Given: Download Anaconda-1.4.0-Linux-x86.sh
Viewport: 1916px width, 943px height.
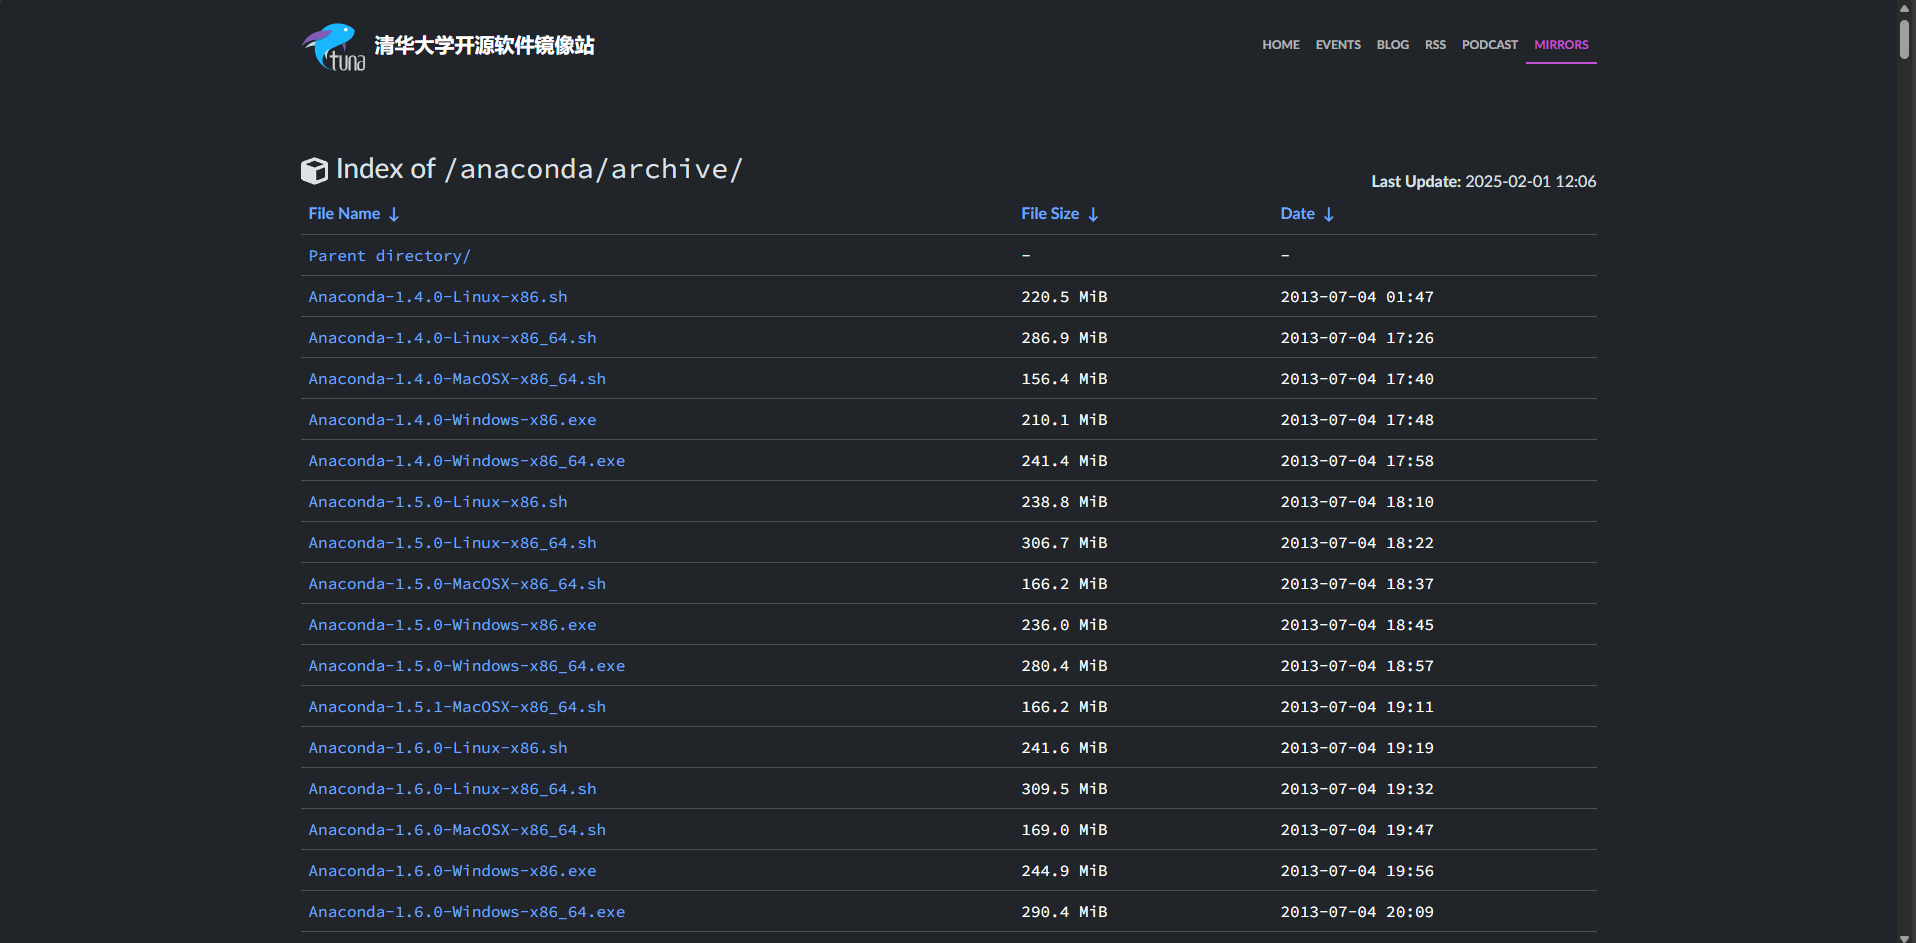Looking at the screenshot, I should [437, 297].
